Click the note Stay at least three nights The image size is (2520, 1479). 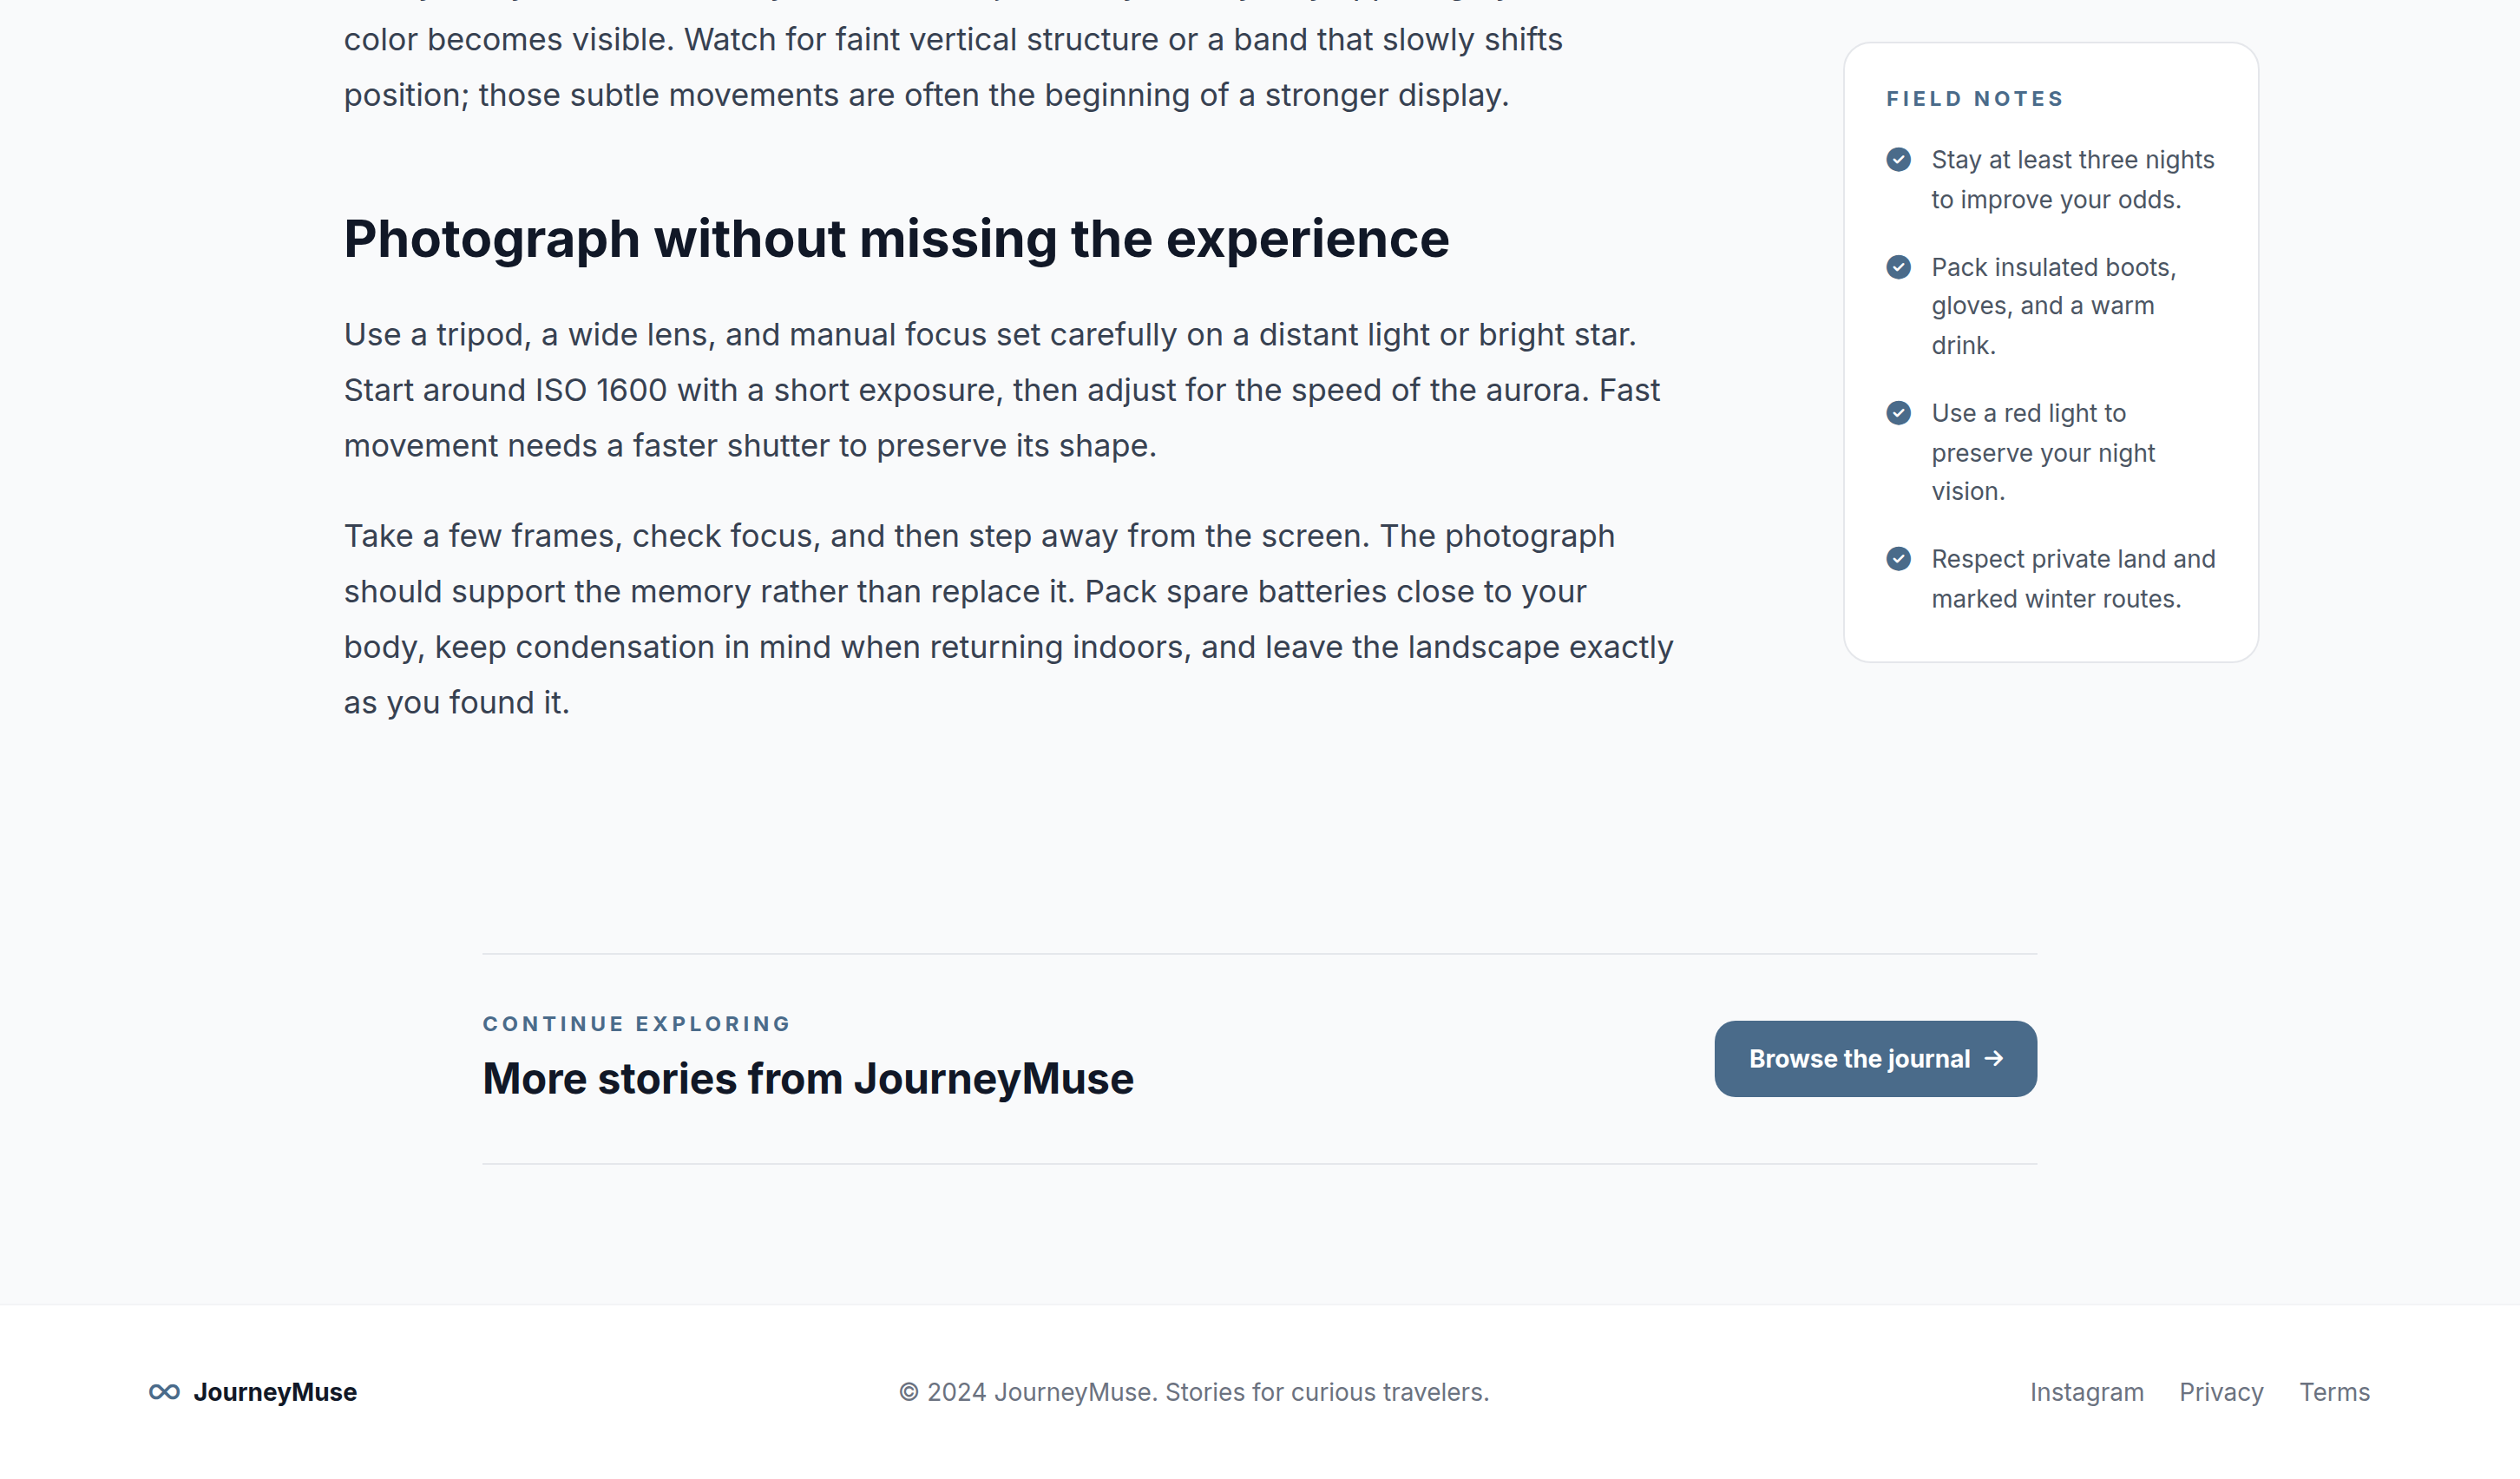tap(2072, 180)
